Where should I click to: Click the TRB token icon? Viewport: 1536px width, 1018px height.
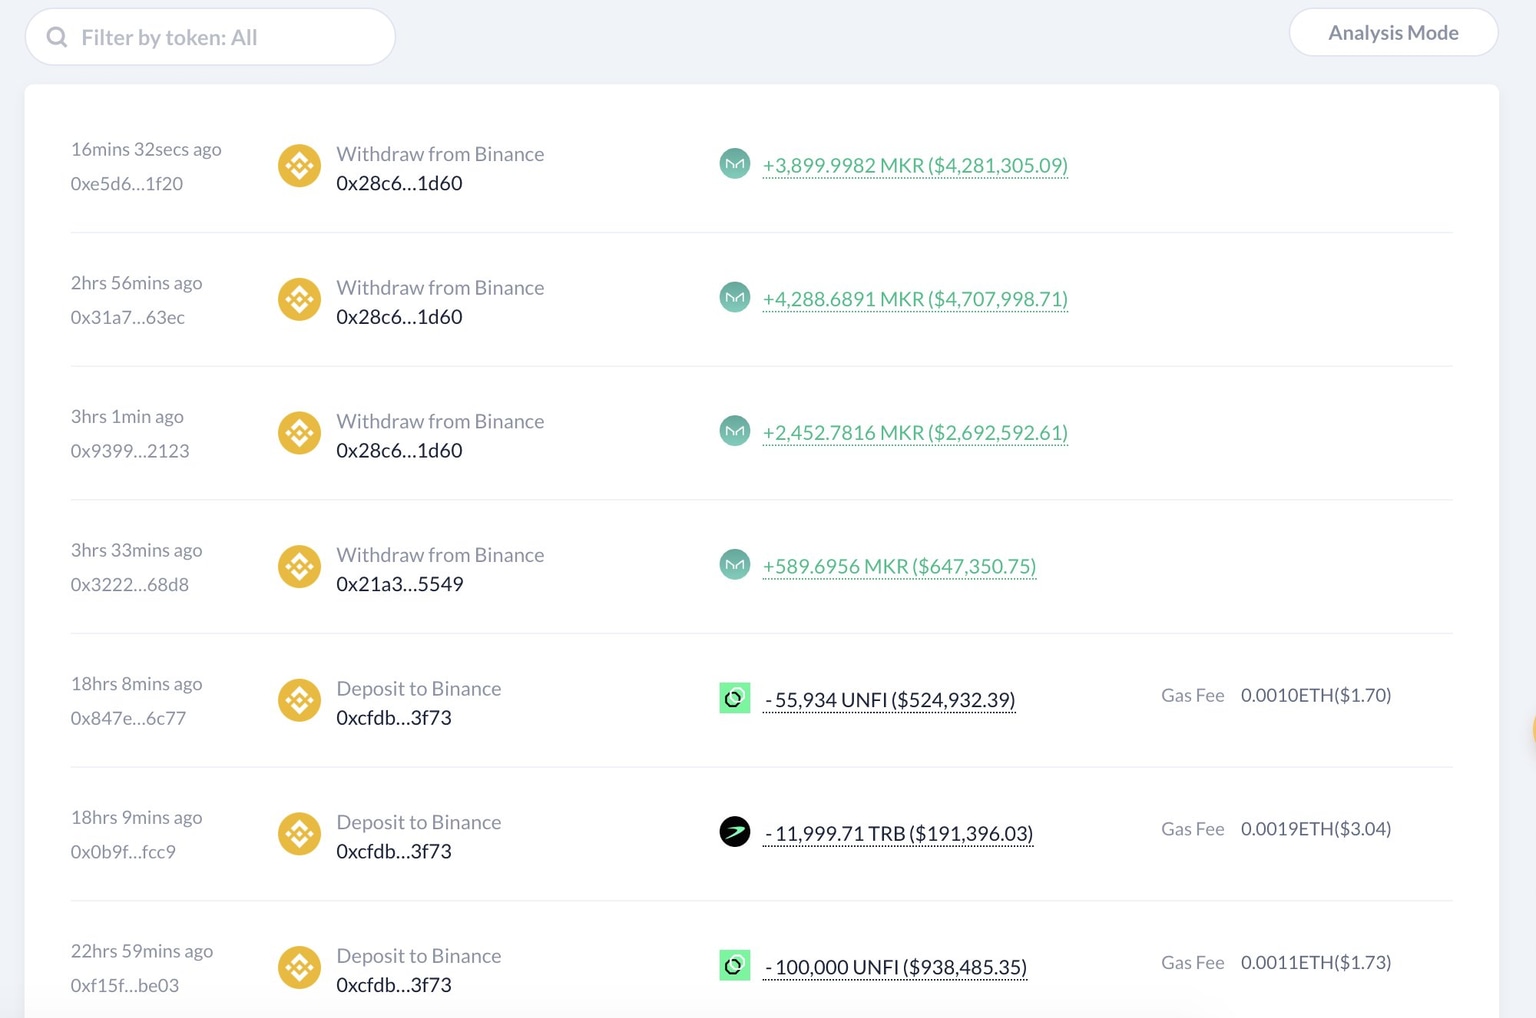(735, 831)
